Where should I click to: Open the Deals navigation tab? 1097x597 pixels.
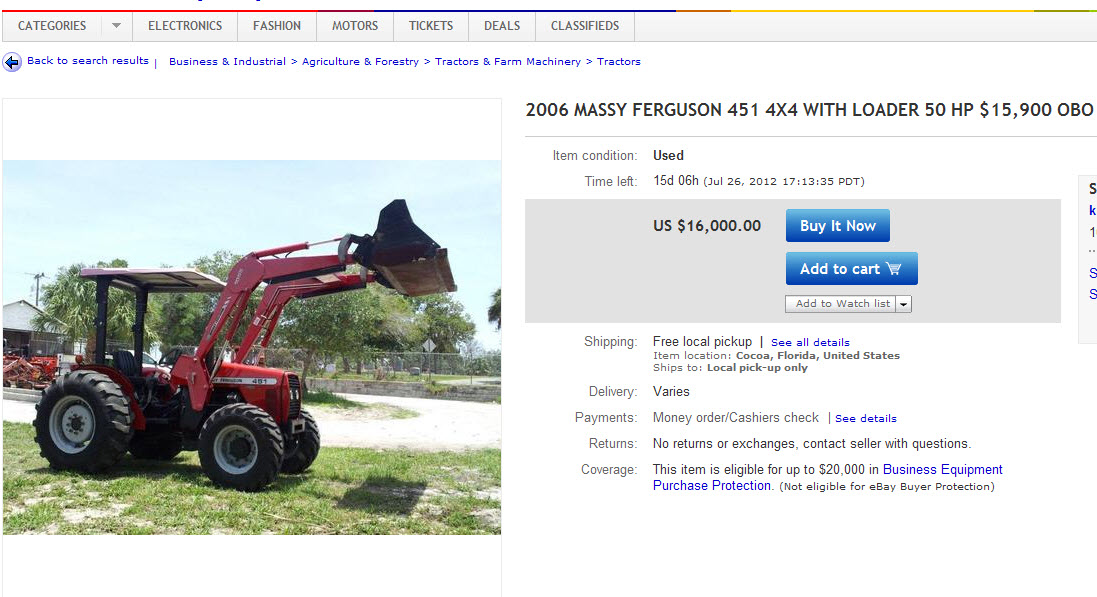[502, 26]
